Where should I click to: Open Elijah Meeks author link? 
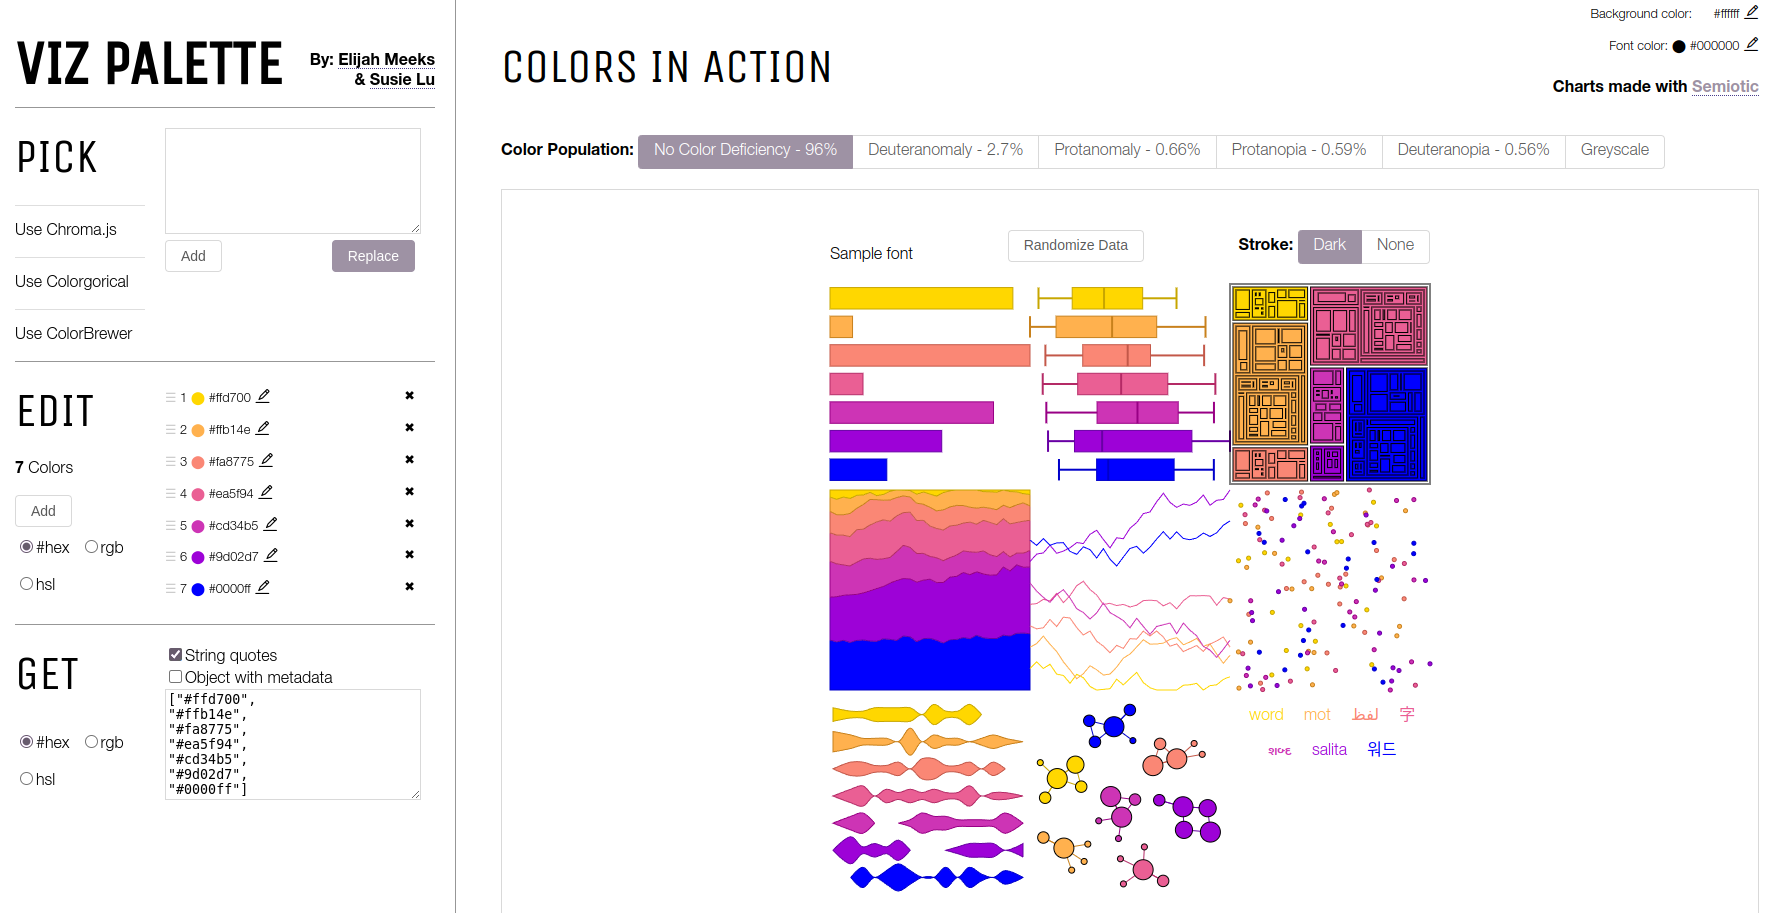click(x=386, y=60)
